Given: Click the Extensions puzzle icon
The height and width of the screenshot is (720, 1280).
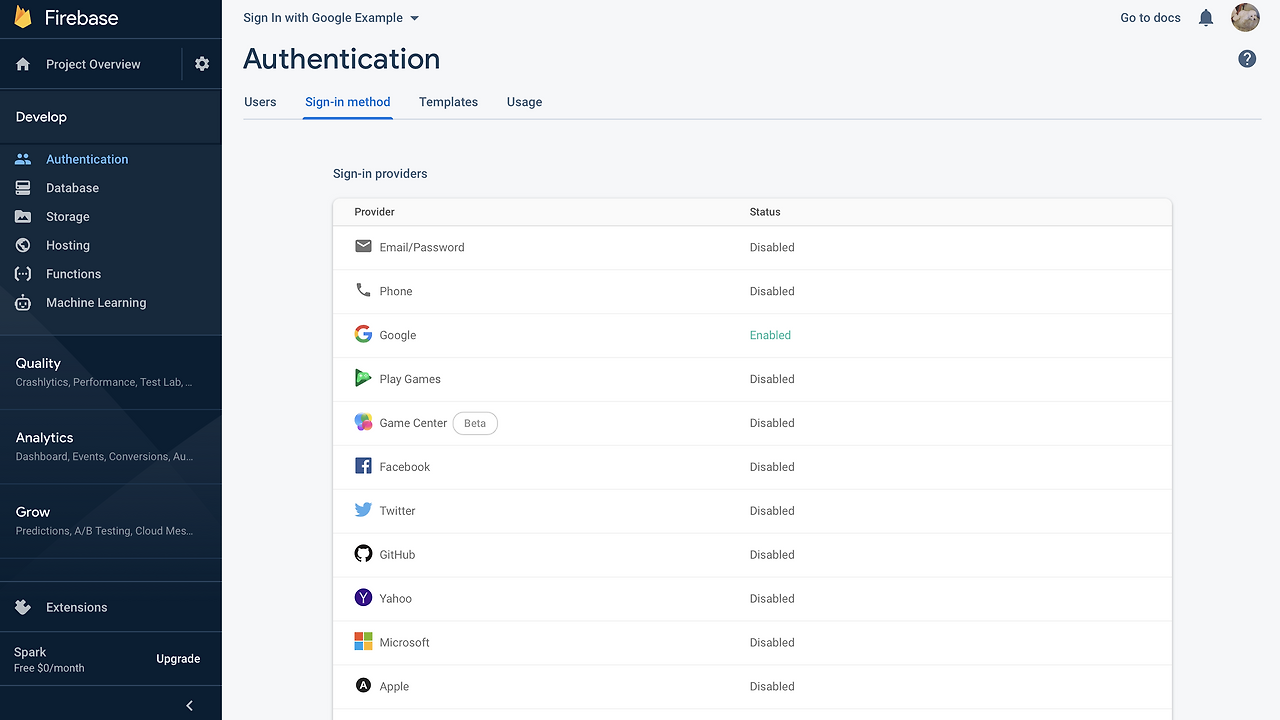Looking at the screenshot, I should (x=23, y=607).
